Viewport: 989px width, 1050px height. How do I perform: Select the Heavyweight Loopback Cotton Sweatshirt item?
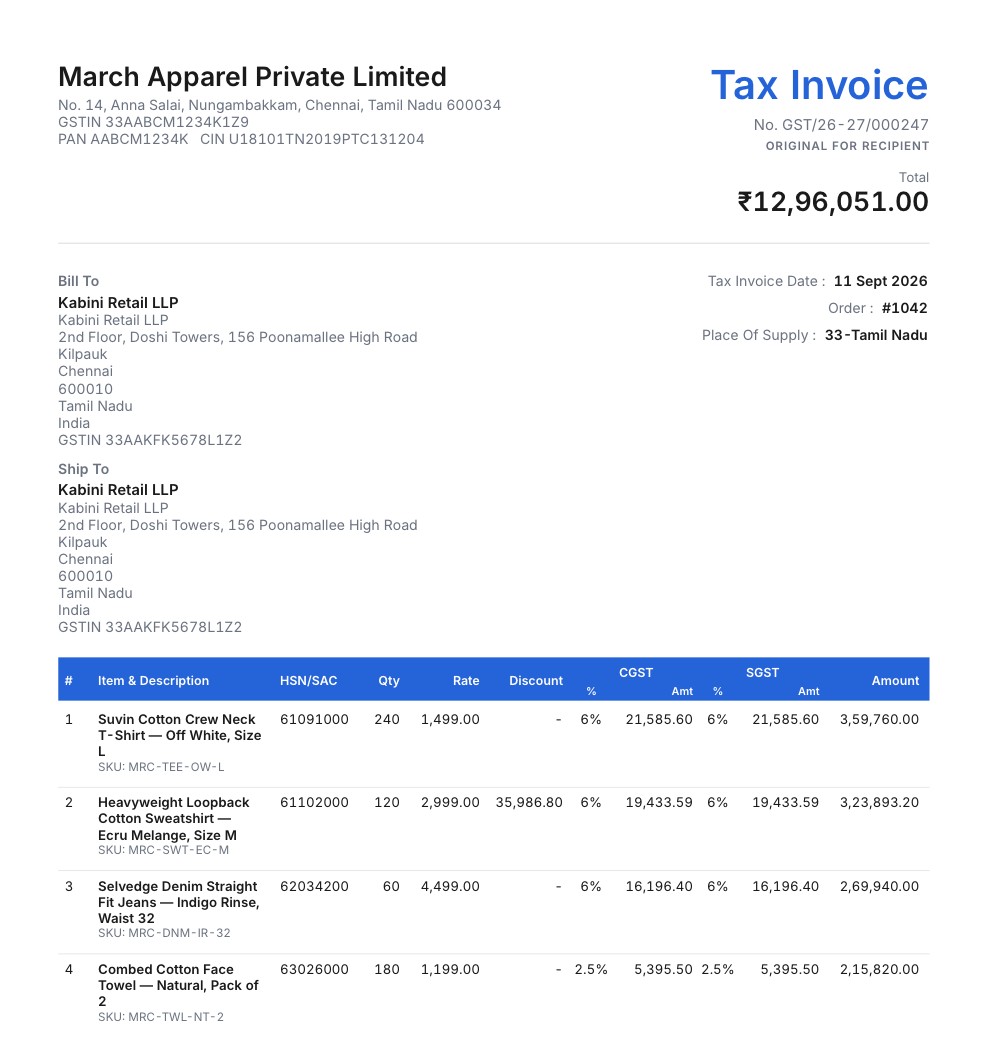[173, 818]
